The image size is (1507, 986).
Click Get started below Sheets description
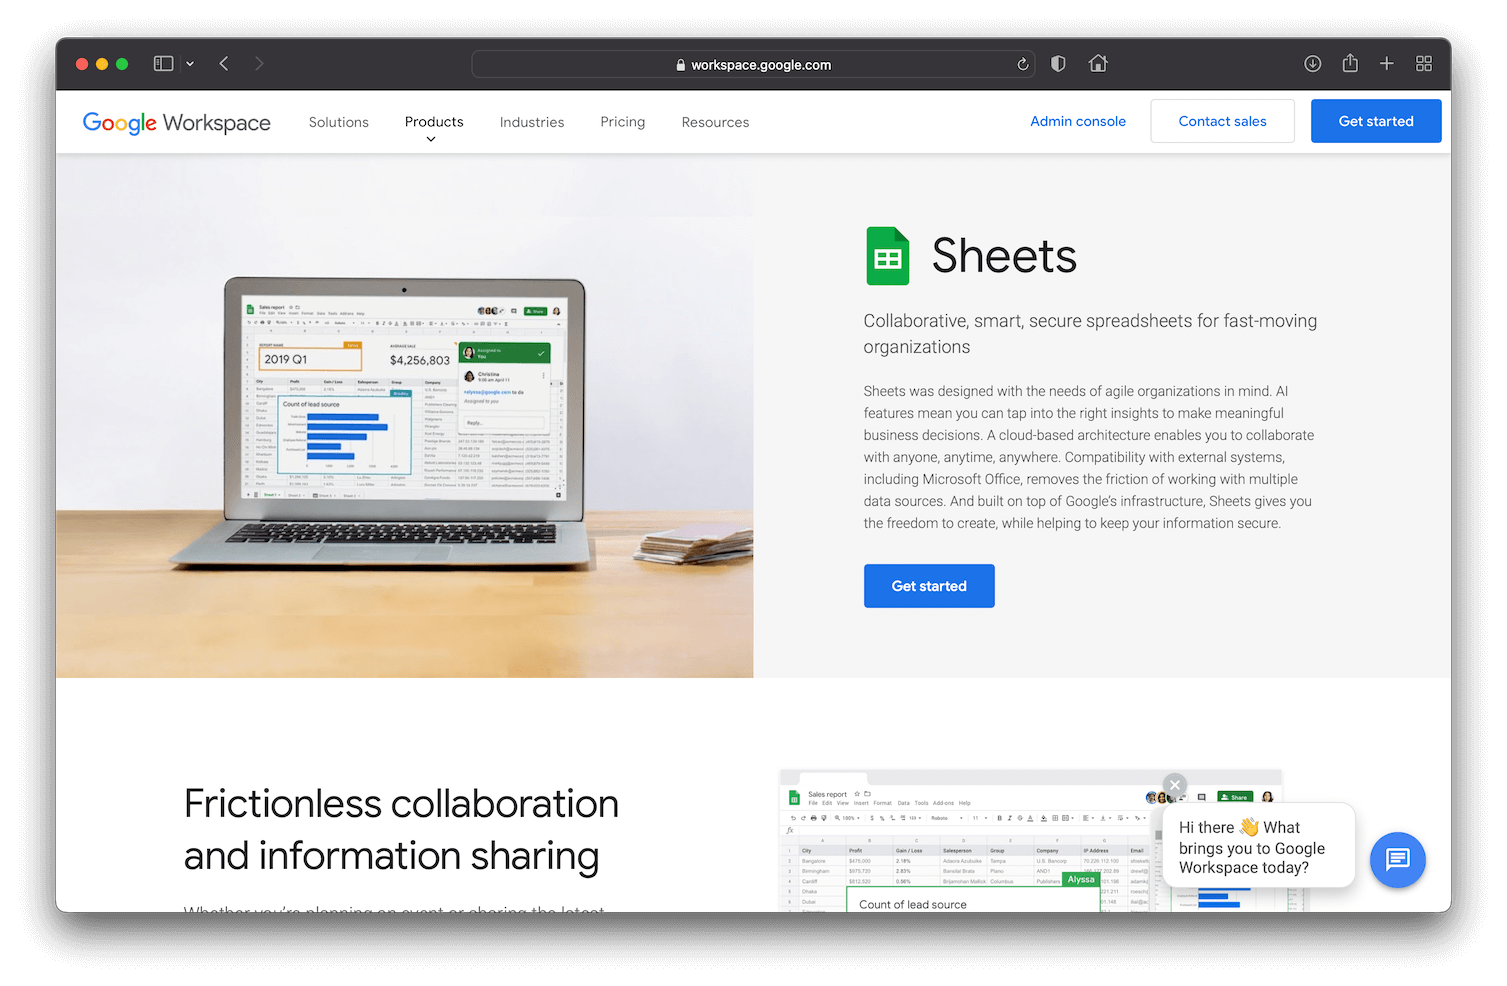[929, 586]
